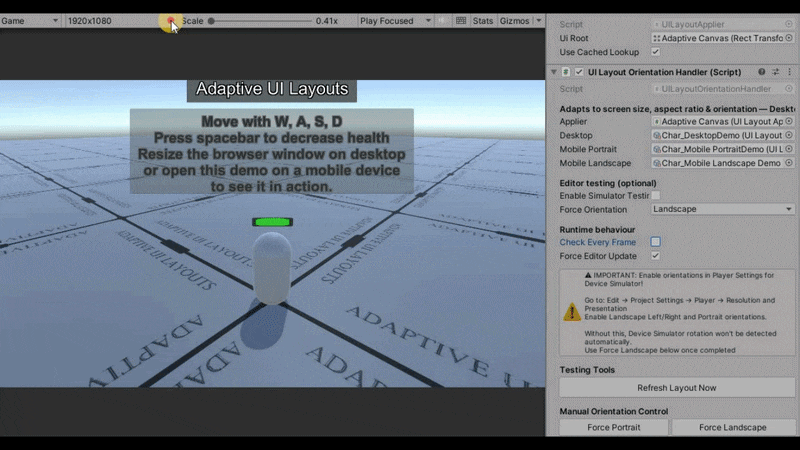Image resolution: width=800 pixels, height=450 pixels.
Task: Open object picker for the Applier field
Action: pyautogui.click(x=789, y=121)
